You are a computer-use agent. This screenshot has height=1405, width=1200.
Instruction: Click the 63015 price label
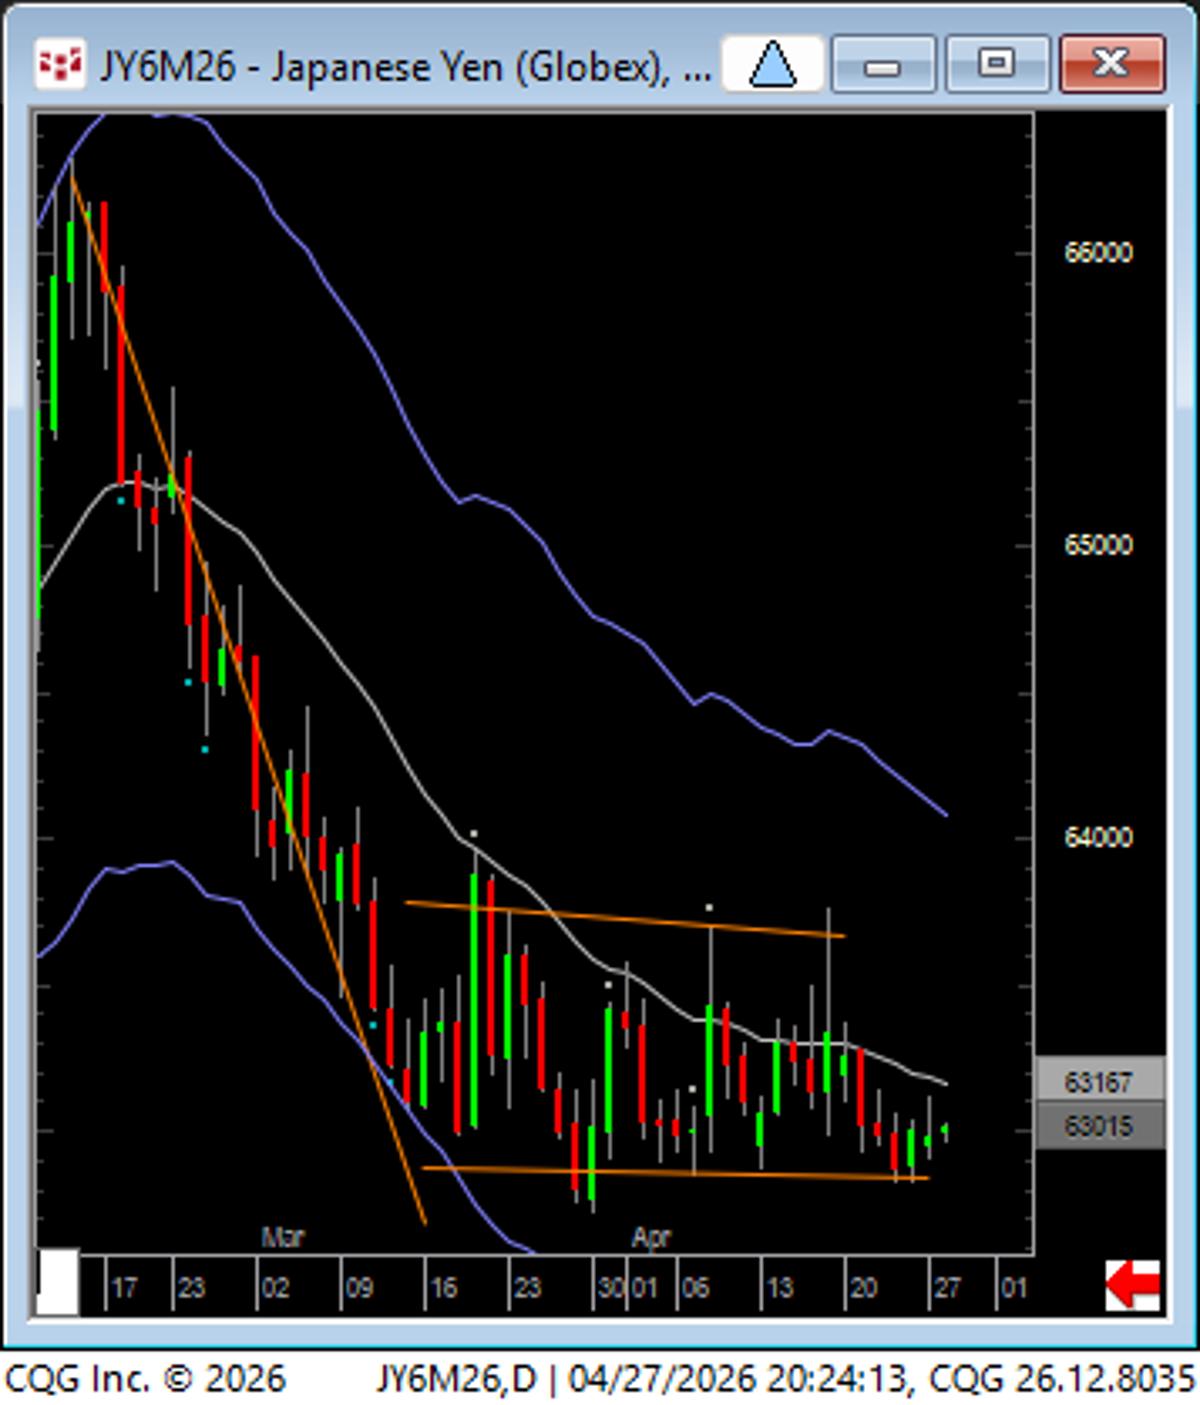point(1099,1126)
